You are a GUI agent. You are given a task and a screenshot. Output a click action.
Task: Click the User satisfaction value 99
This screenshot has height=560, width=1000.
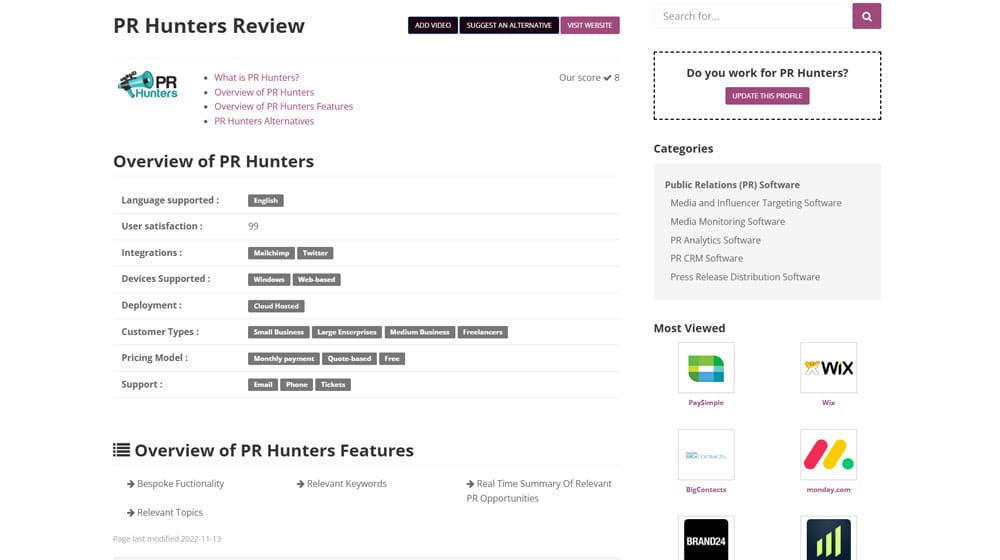(253, 226)
